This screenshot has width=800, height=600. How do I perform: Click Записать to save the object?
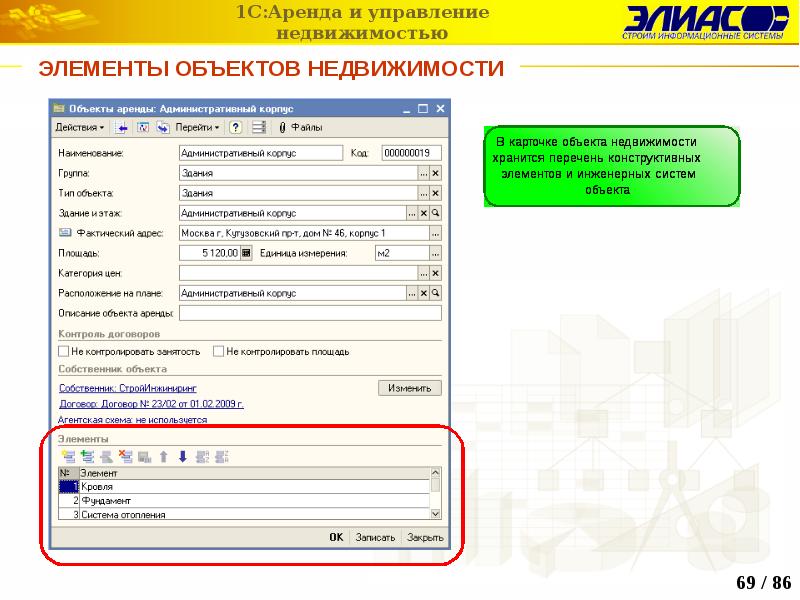point(376,537)
